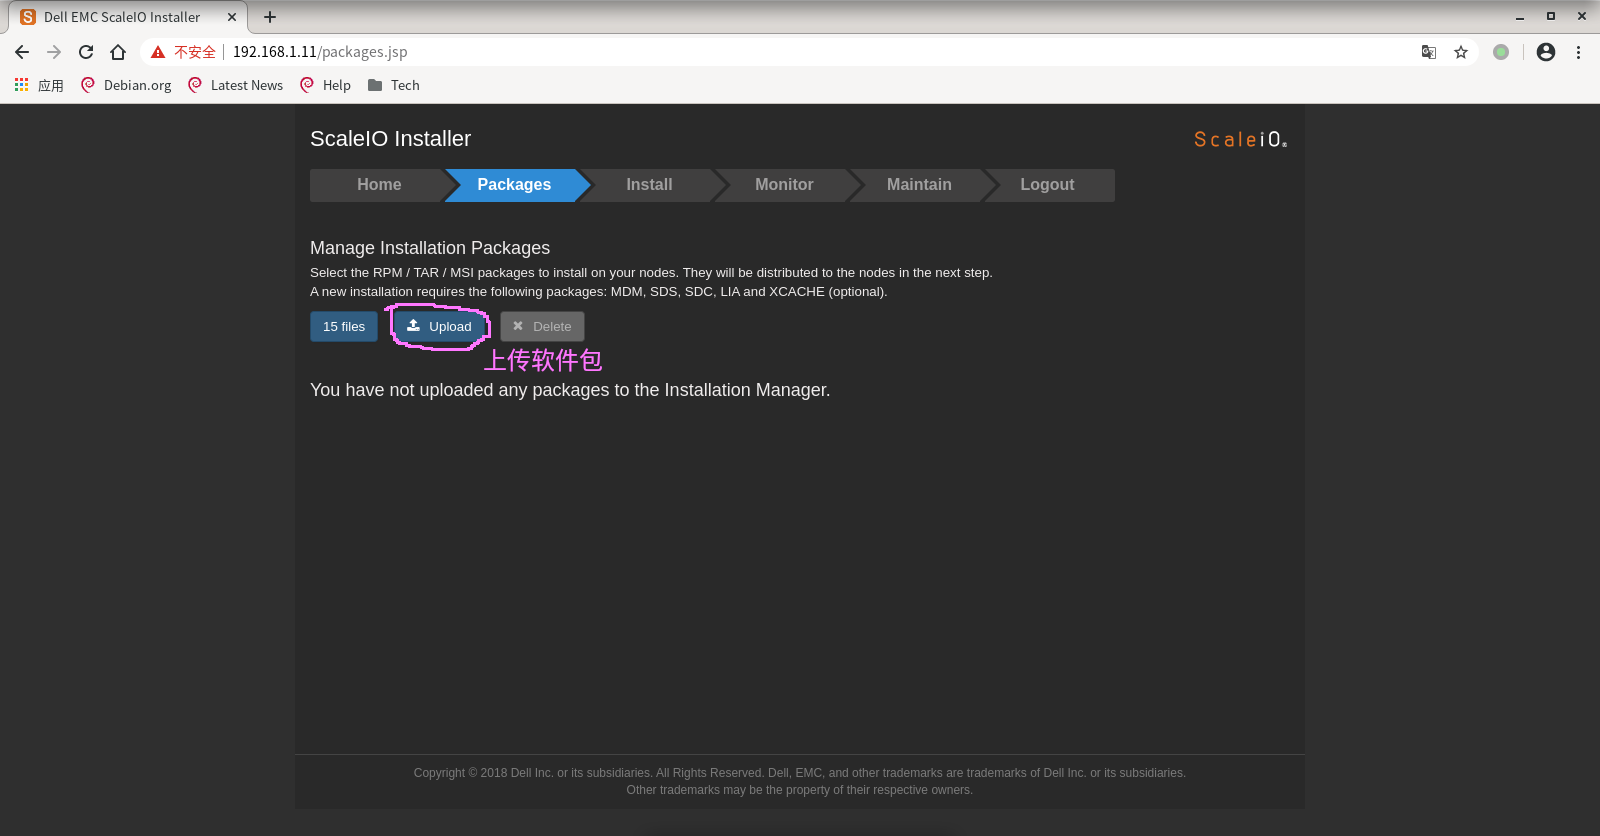1600x836 pixels.
Task: Open the Help bookmark
Action: (x=326, y=85)
